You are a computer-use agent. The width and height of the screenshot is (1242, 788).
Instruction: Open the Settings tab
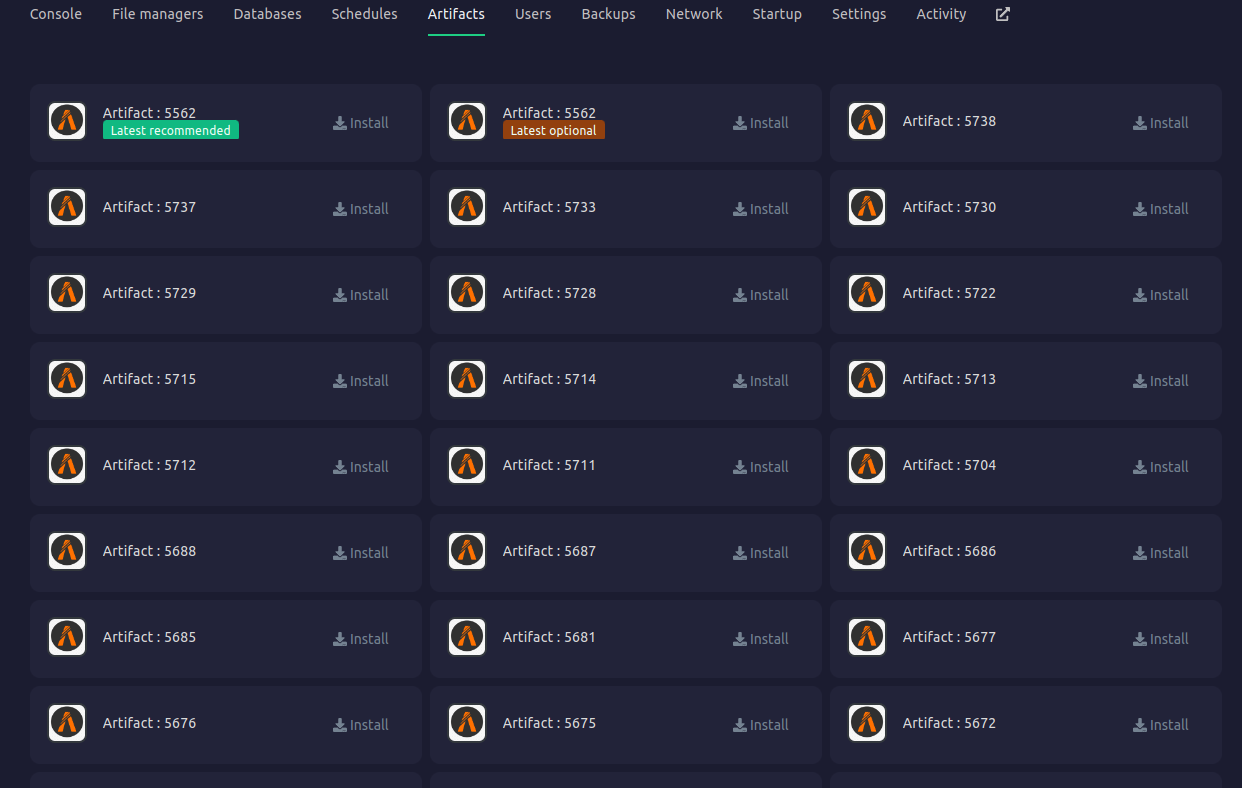[859, 14]
